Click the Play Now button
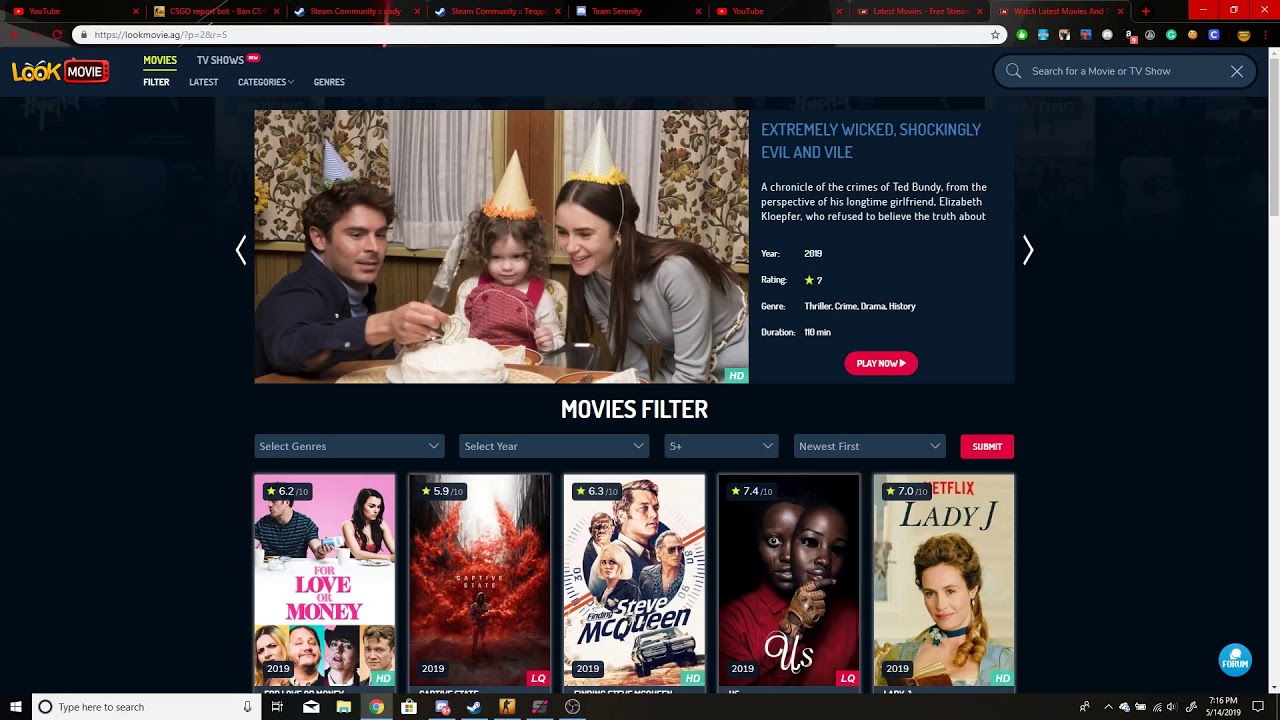The height and width of the screenshot is (720, 1280). [881, 363]
